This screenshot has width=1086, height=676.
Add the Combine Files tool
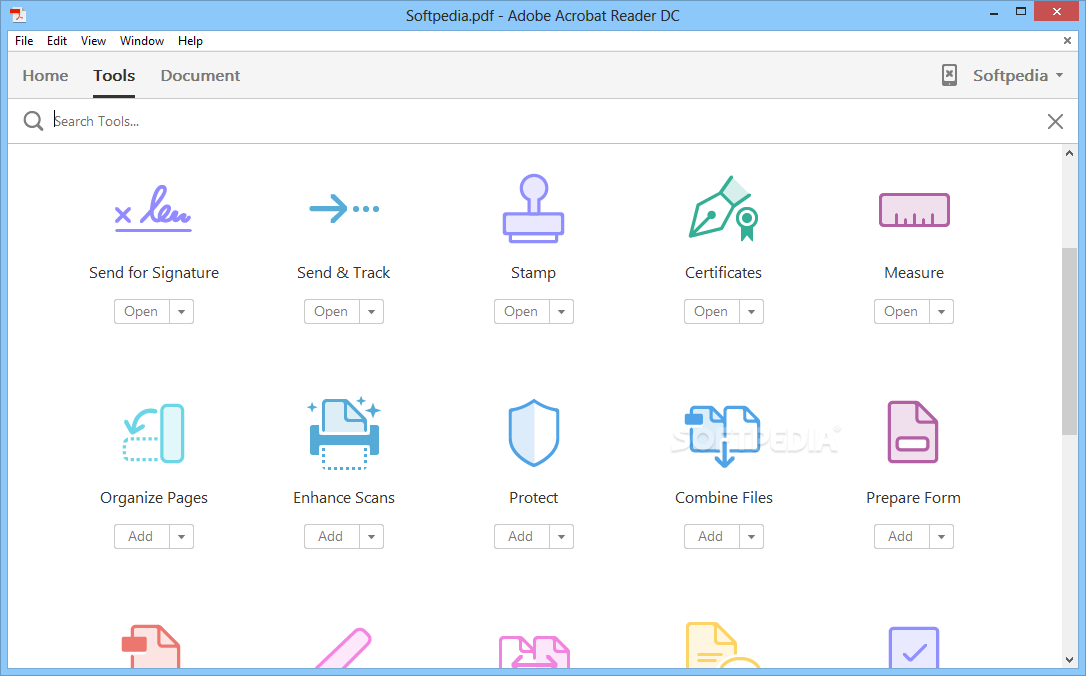tap(711, 537)
